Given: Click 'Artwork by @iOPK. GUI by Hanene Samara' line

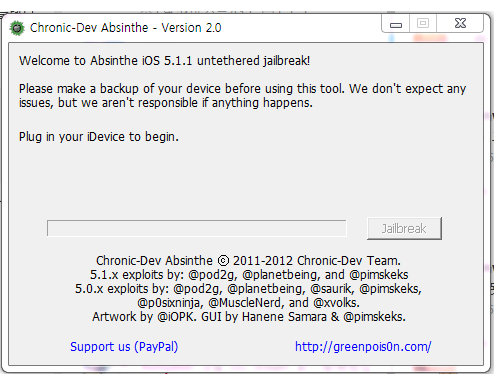Looking at the screenshot, I should point(249,317).
